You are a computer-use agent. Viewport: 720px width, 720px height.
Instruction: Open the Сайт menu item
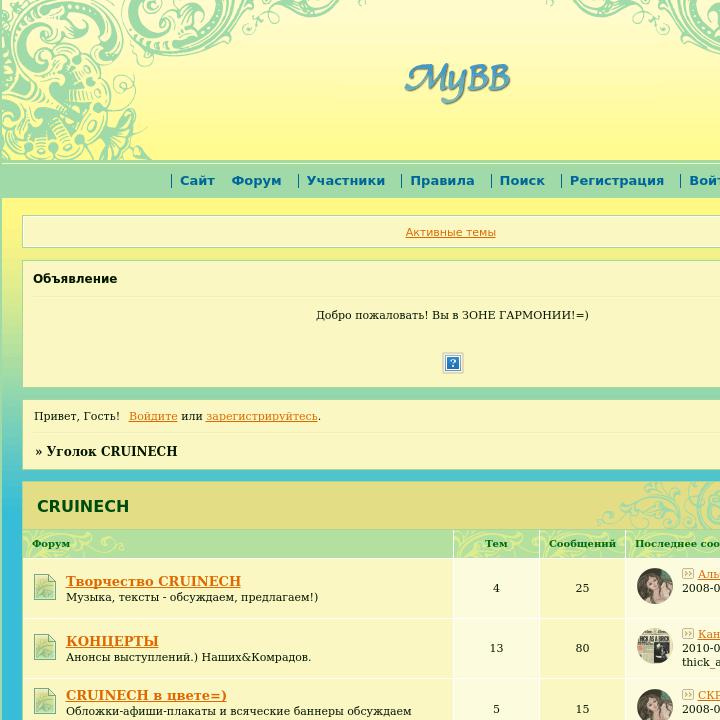tap(197, 181)
